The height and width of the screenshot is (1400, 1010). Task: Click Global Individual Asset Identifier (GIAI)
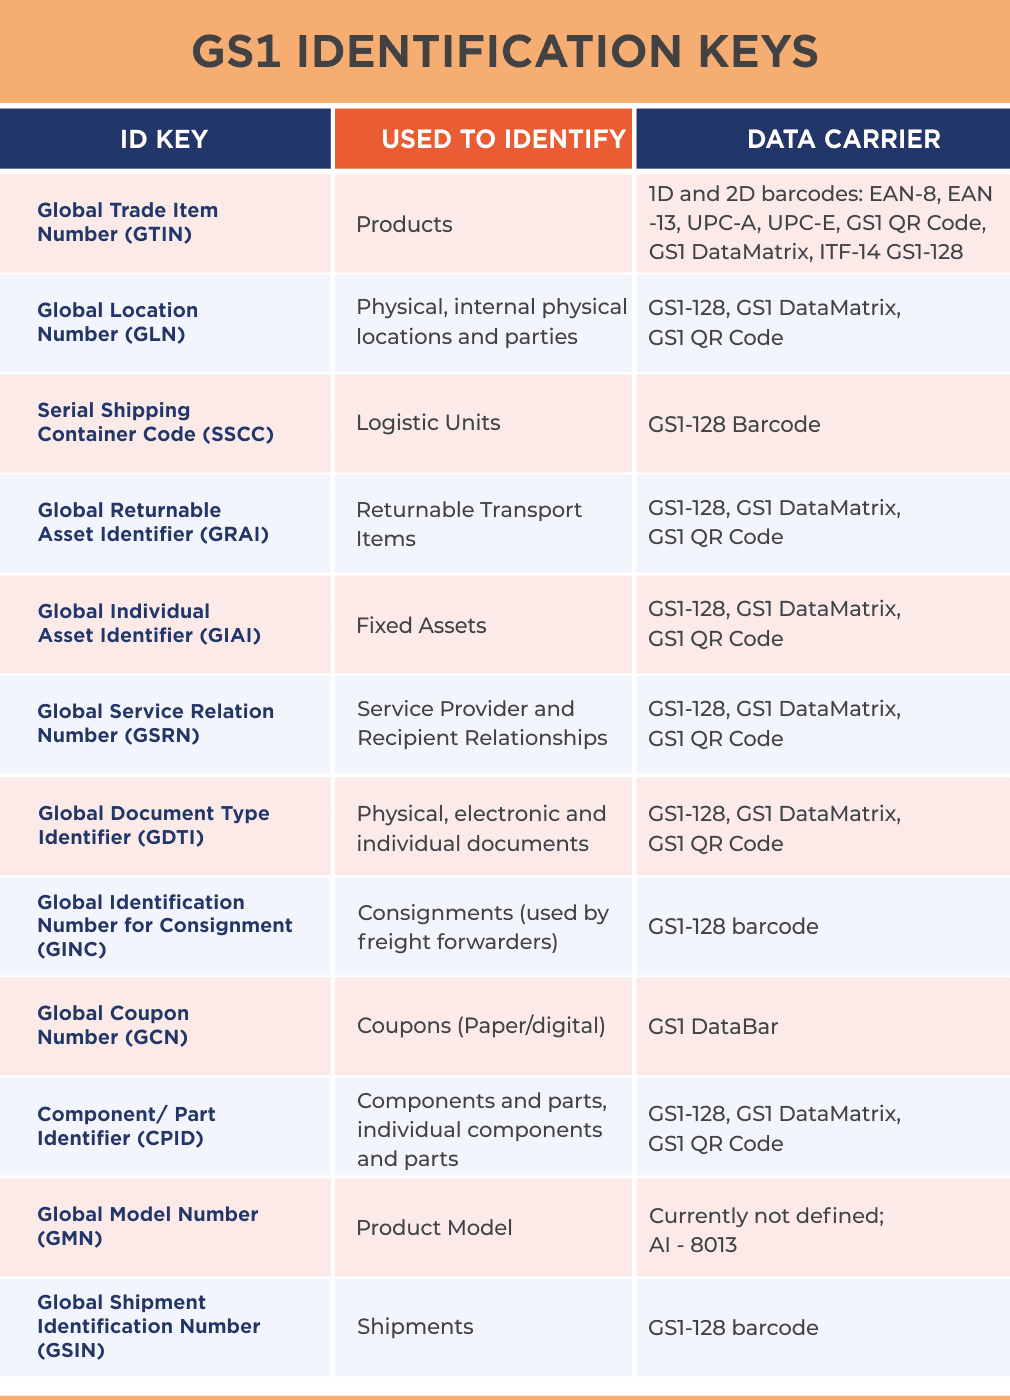149,623
